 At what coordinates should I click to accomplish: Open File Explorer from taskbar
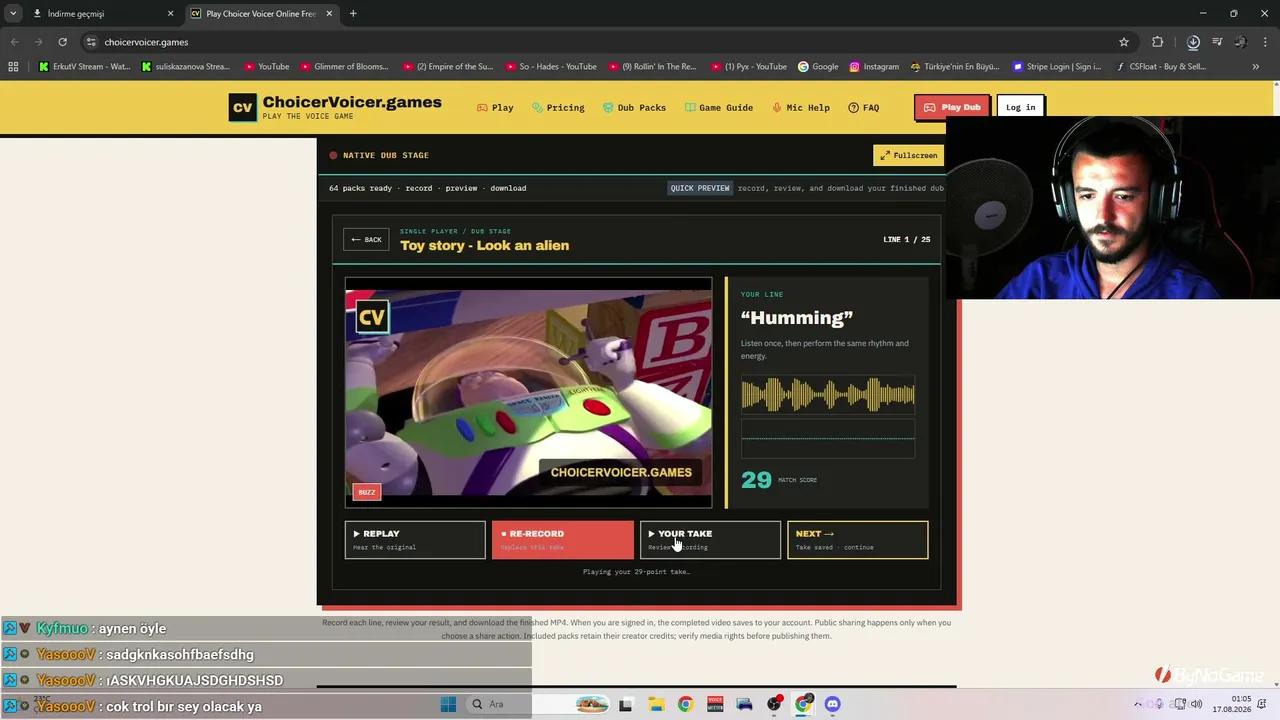655,704
